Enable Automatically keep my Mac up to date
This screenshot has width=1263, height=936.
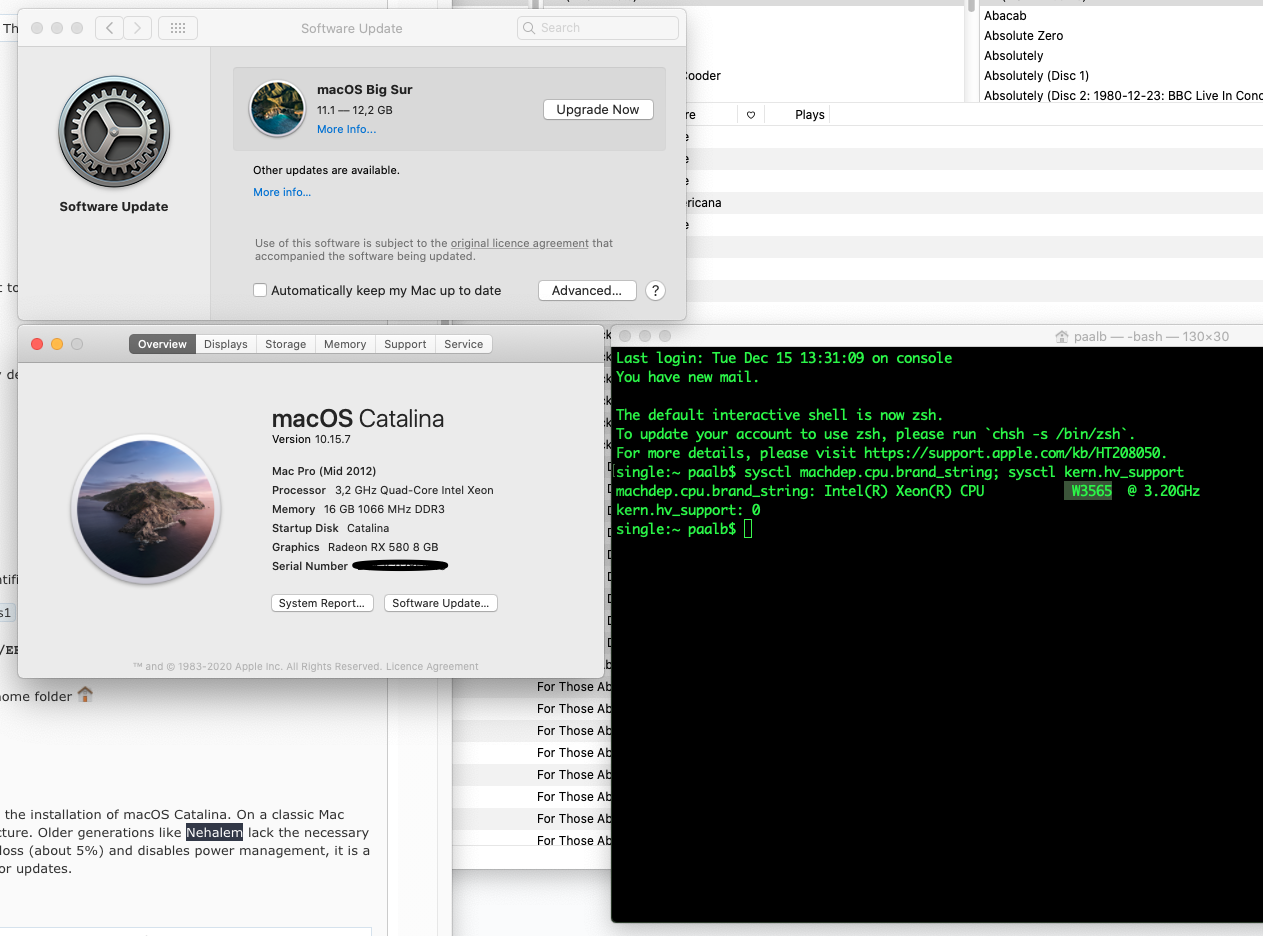260,291
